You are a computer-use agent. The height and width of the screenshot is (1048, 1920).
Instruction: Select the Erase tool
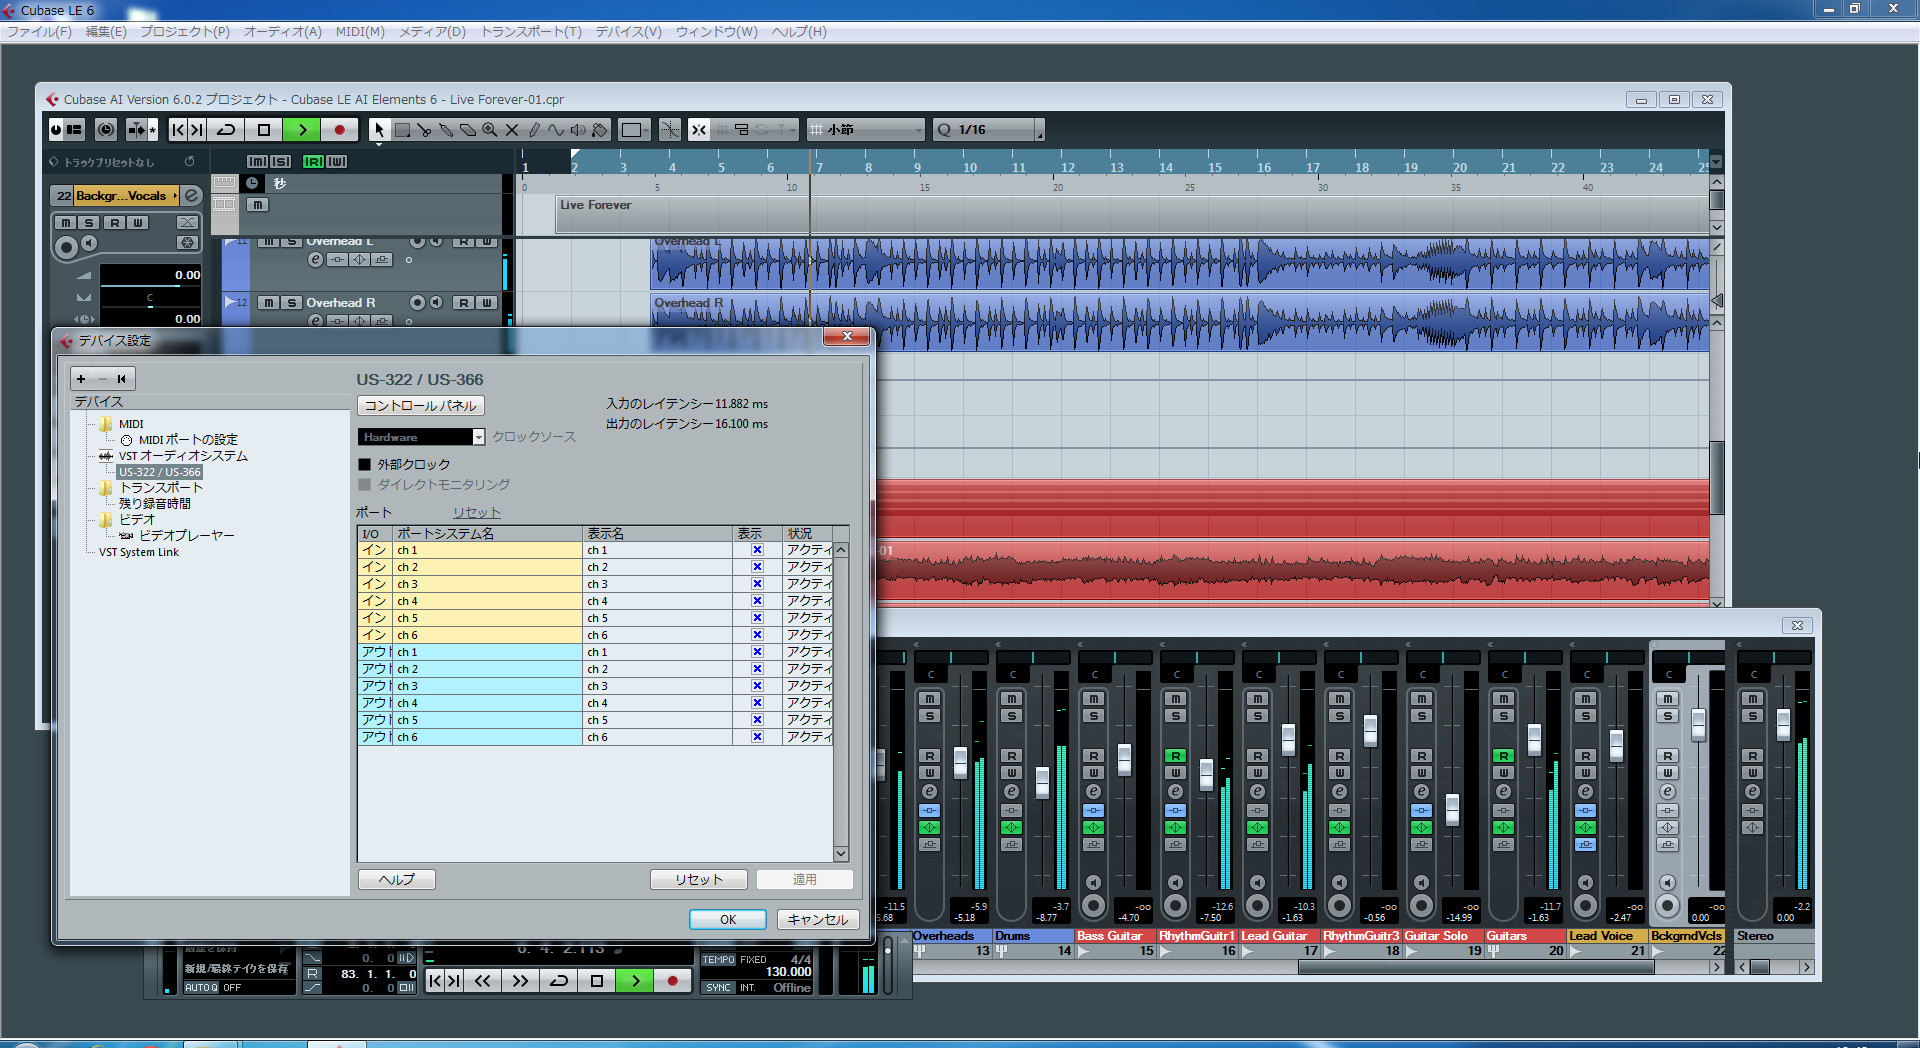coord(468,130)
